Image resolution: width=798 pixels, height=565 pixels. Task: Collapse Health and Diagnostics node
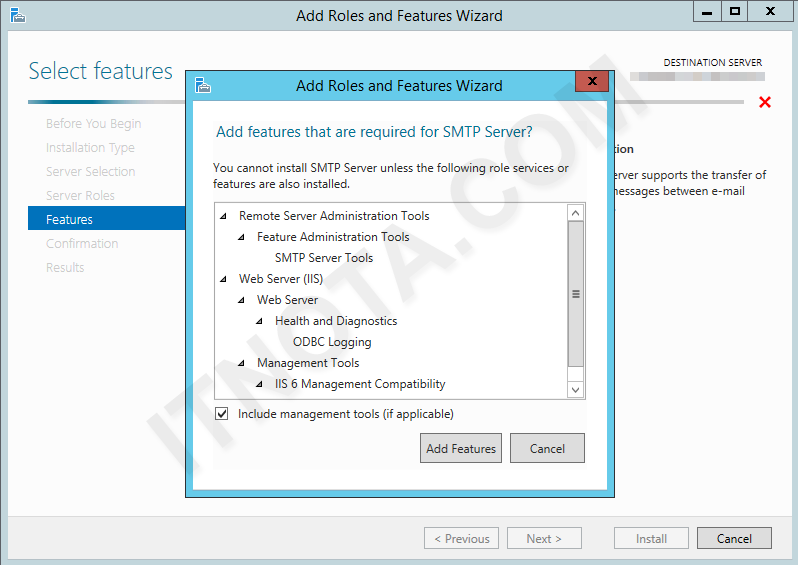[x=259, y=321]
